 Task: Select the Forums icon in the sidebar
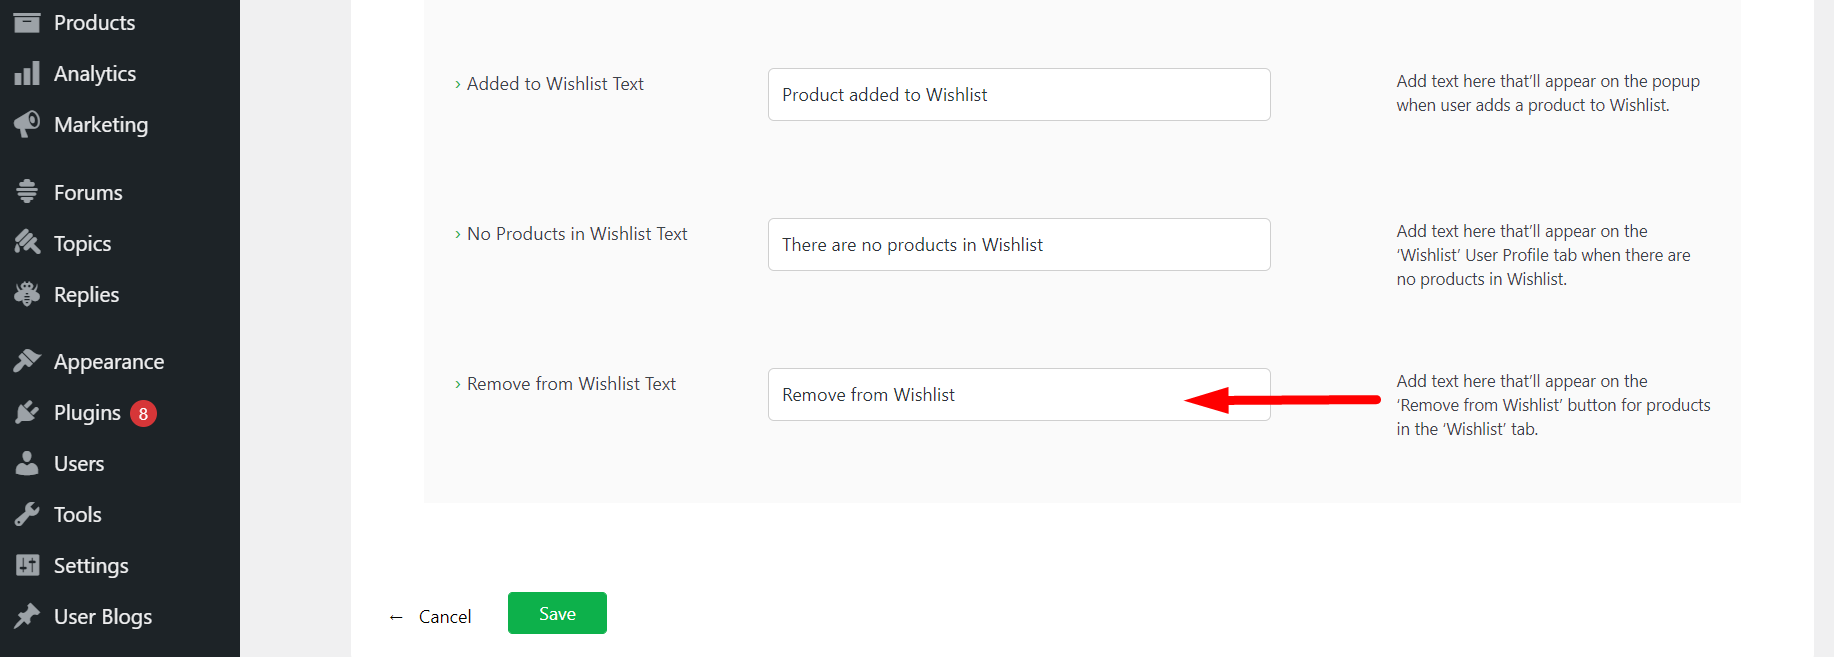point(27,191)
